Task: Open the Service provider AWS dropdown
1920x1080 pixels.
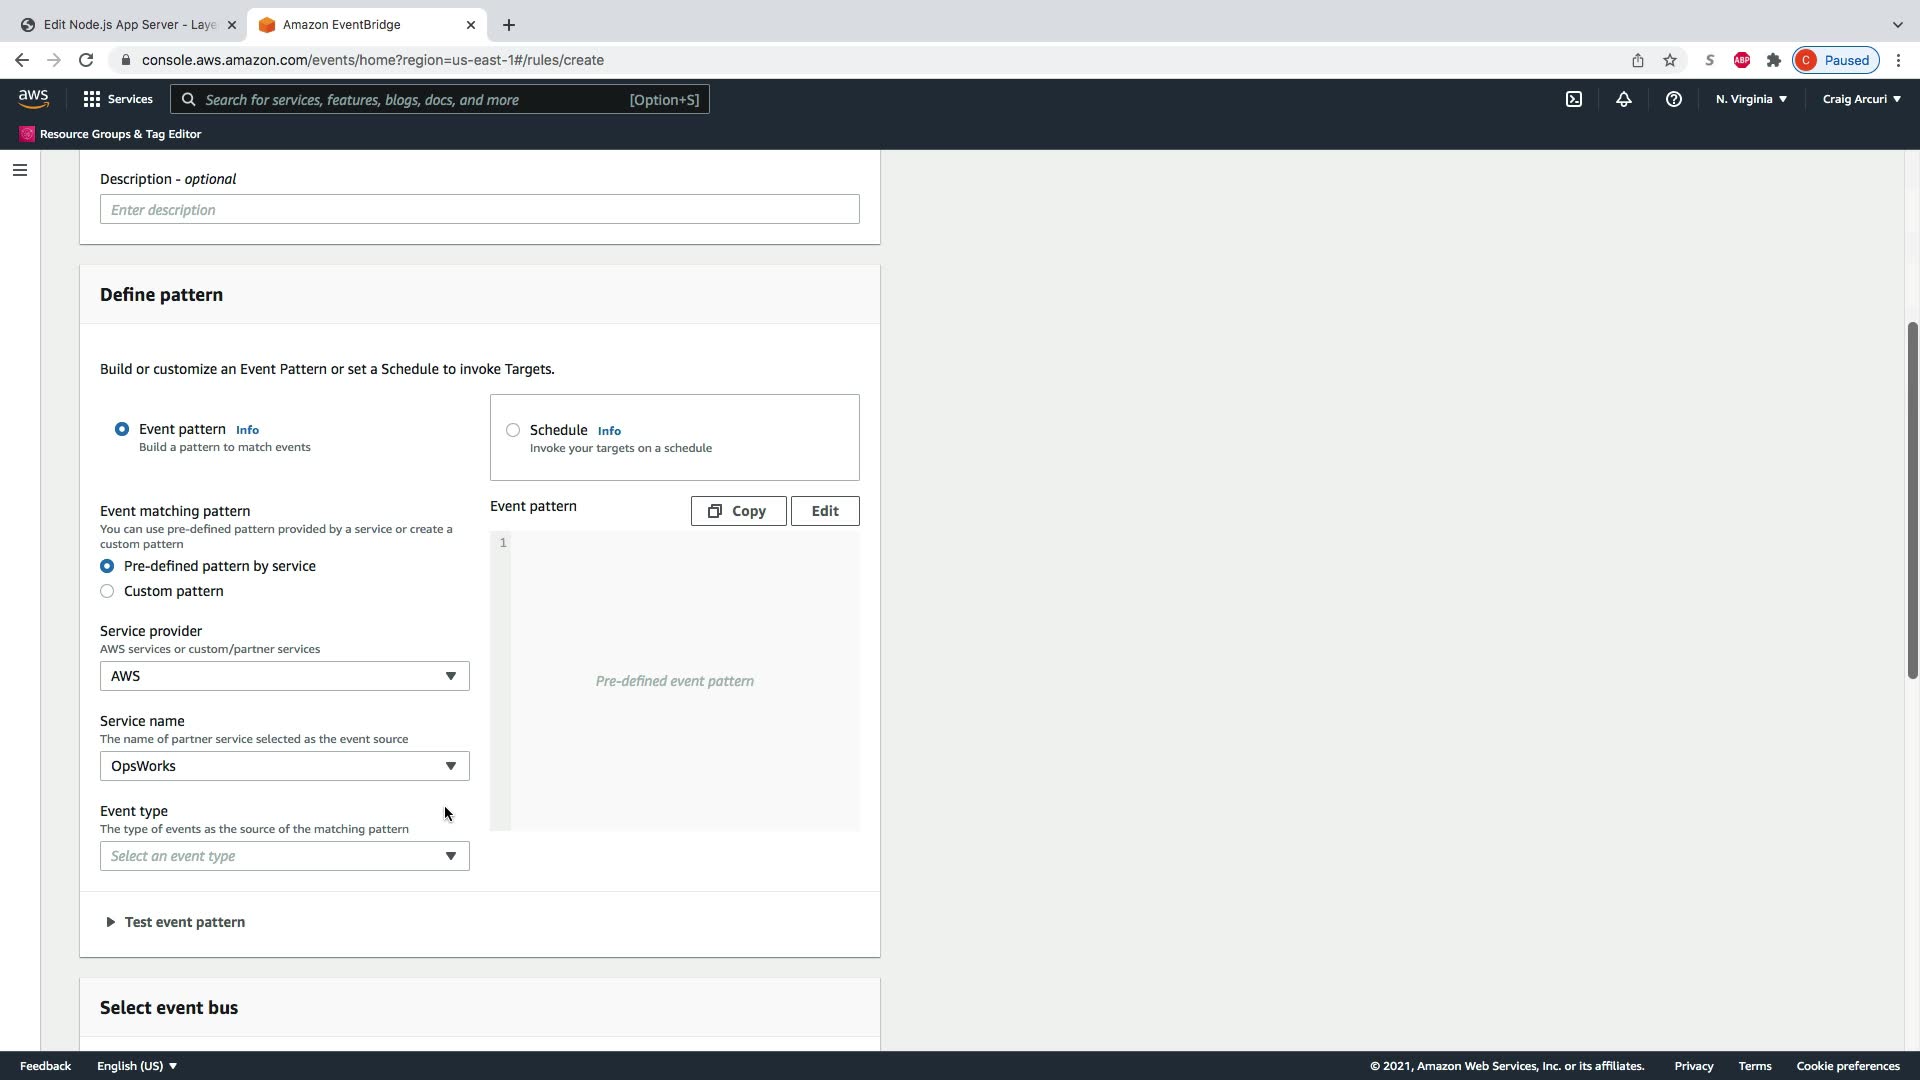Action: (x=284, y=676)
